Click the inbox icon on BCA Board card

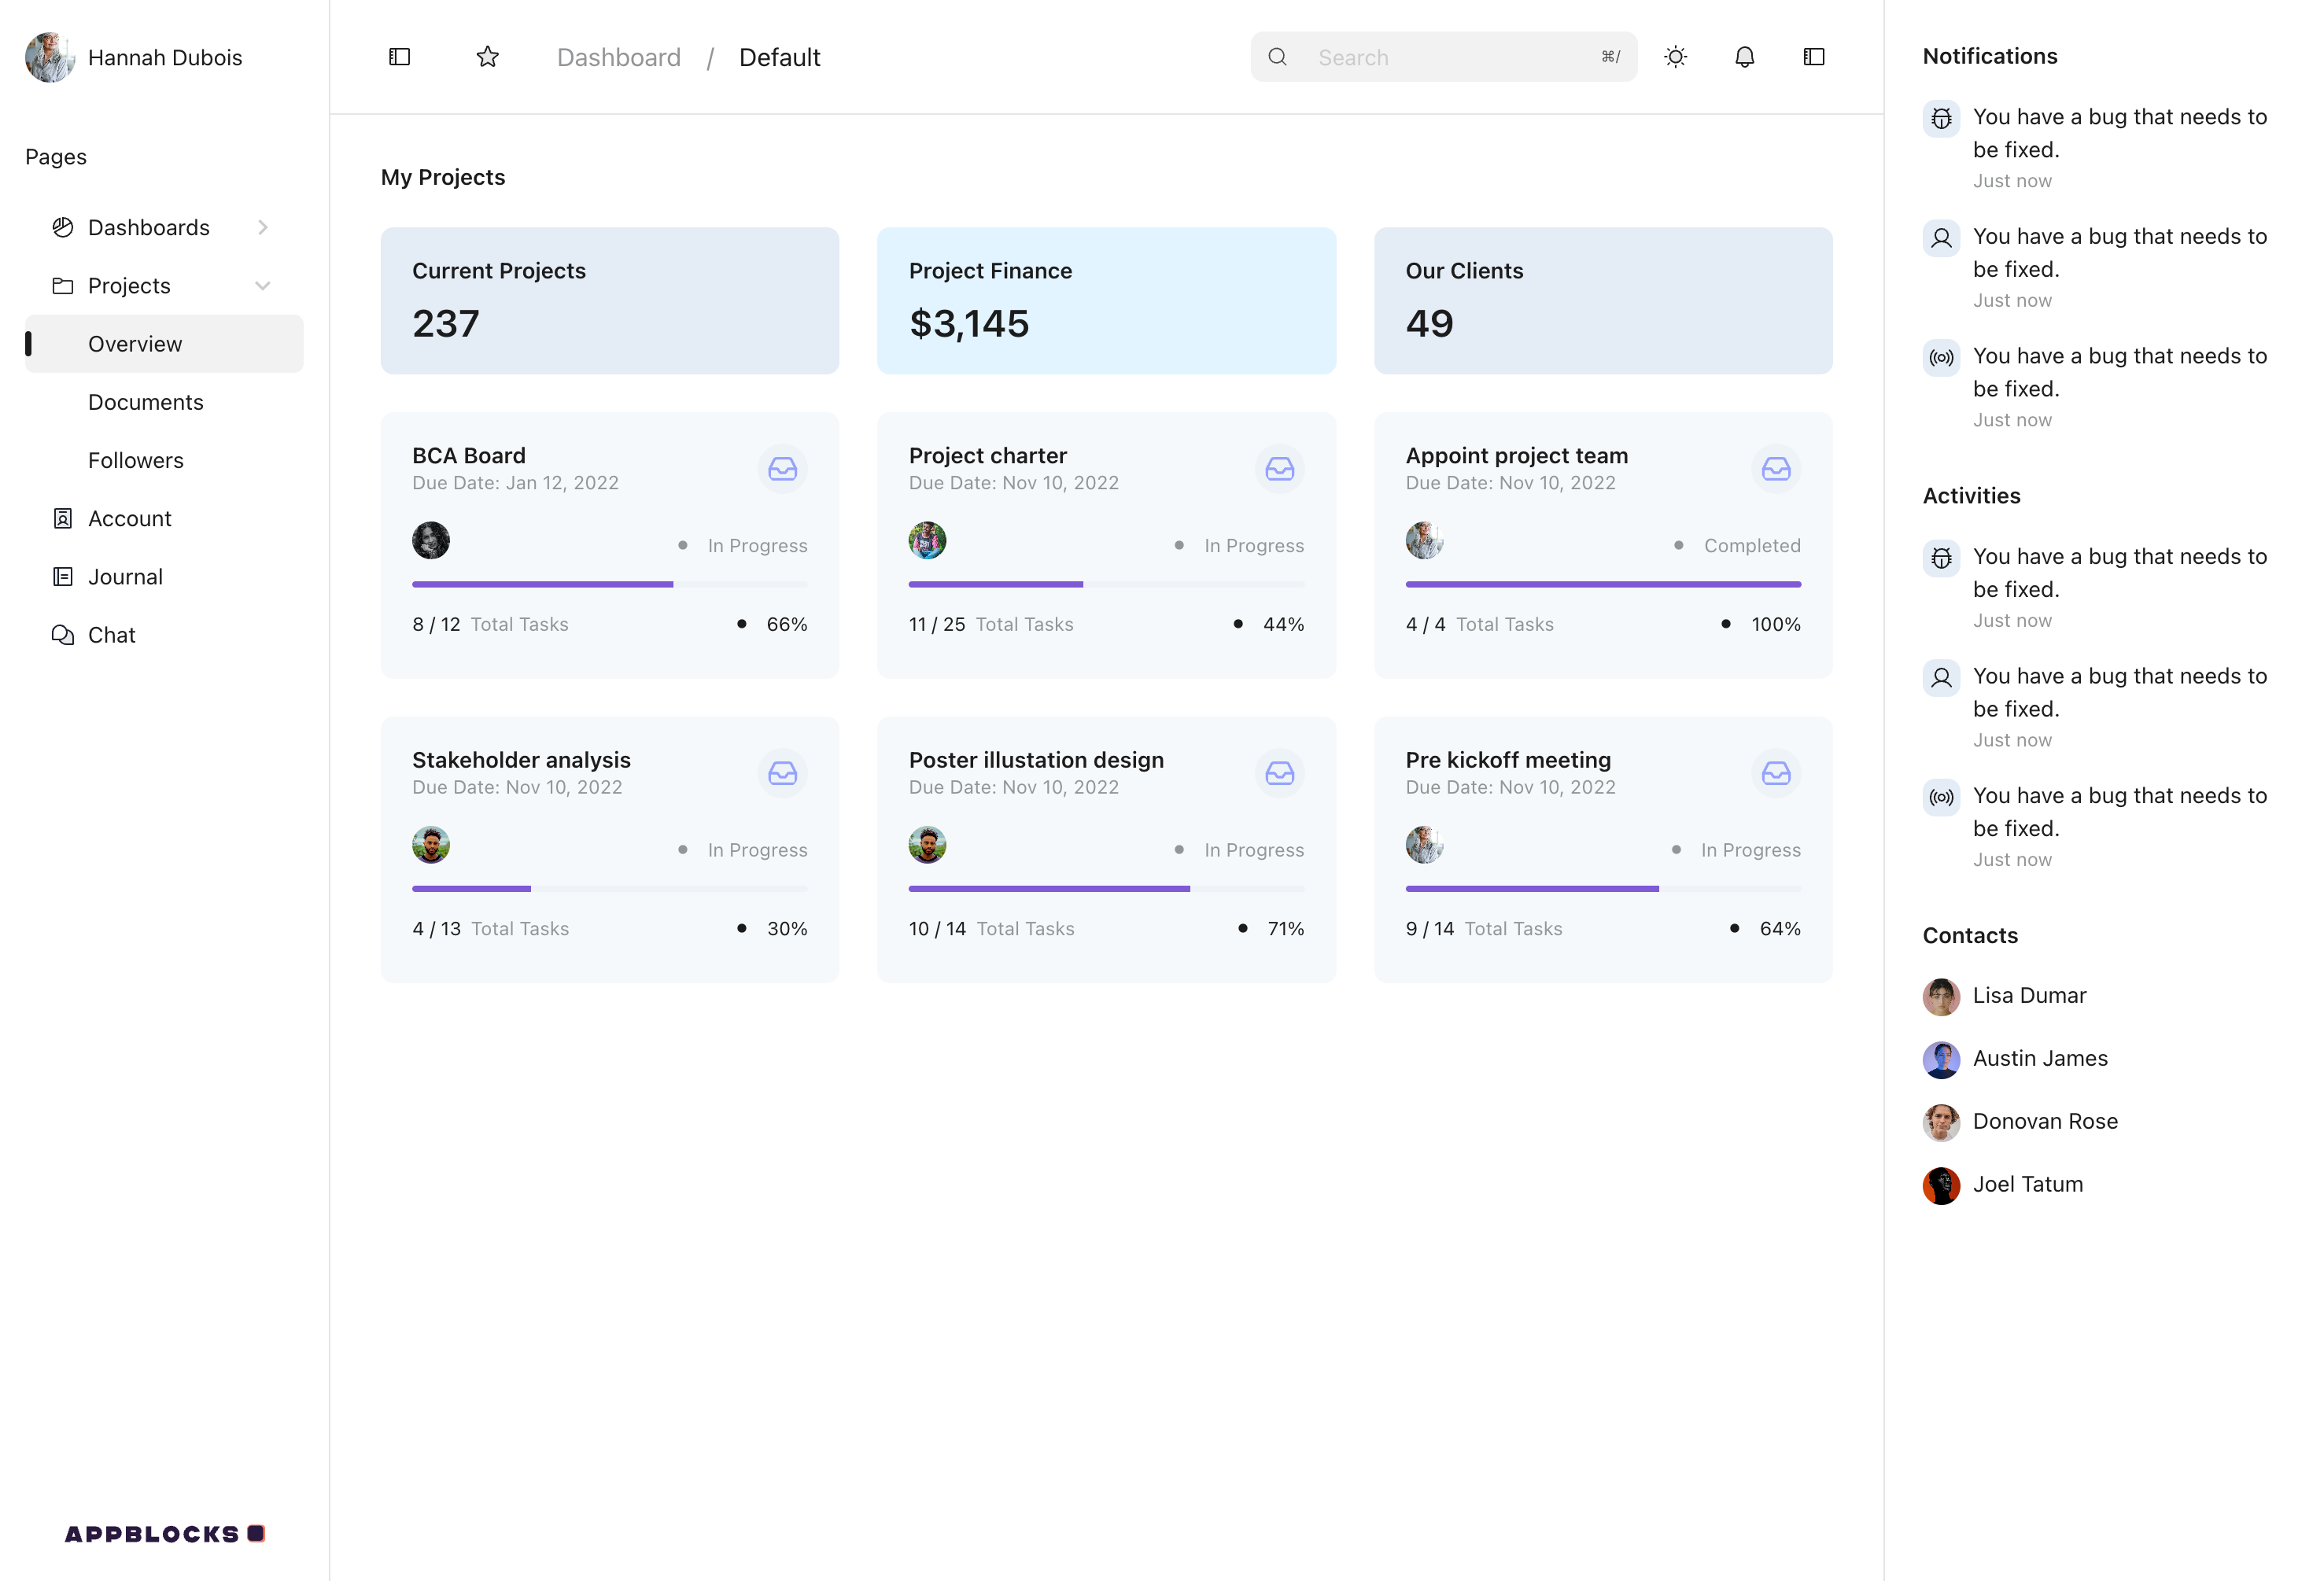782,468
